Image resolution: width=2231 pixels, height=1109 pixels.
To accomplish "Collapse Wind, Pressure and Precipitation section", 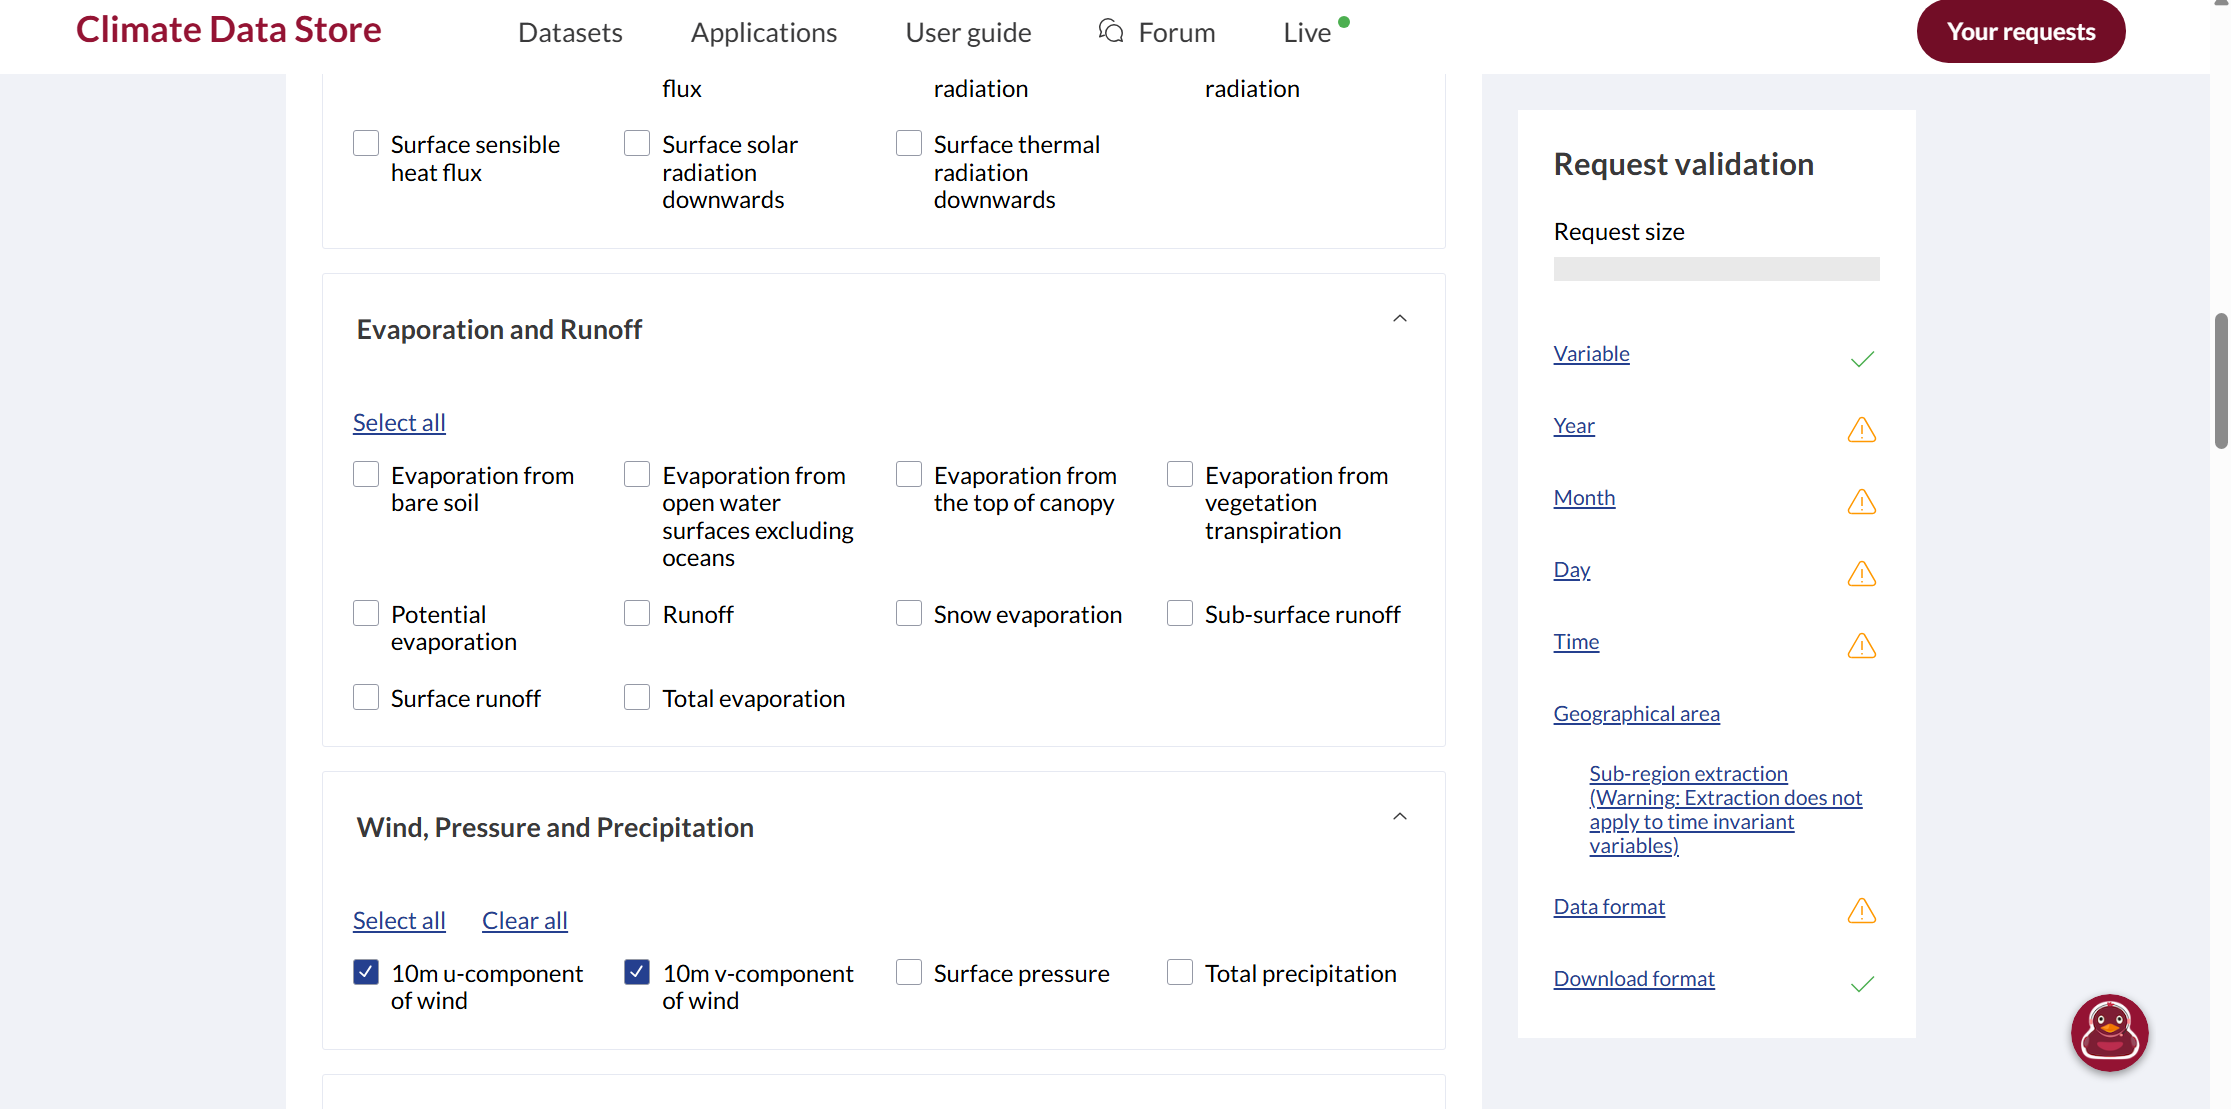I will coord(1399,817).
